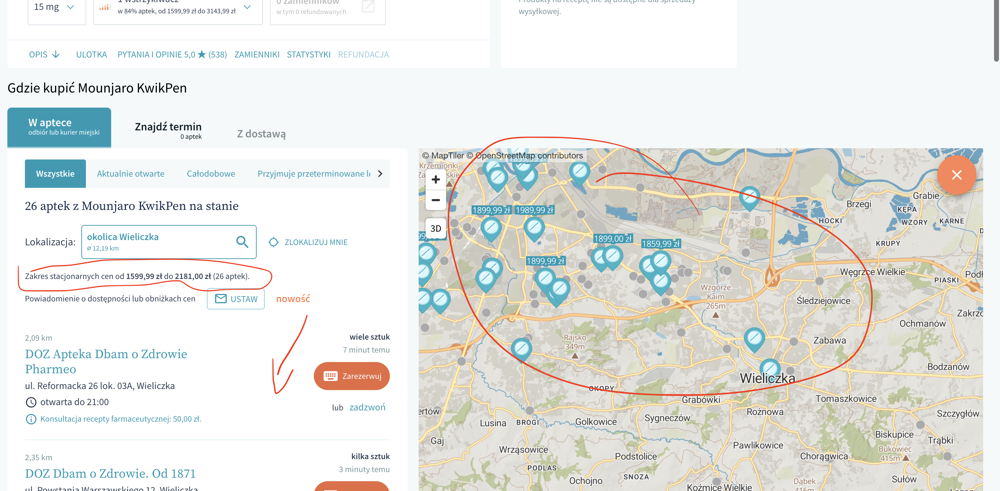Click the magnifier in the location field

(x=242, y=241)
